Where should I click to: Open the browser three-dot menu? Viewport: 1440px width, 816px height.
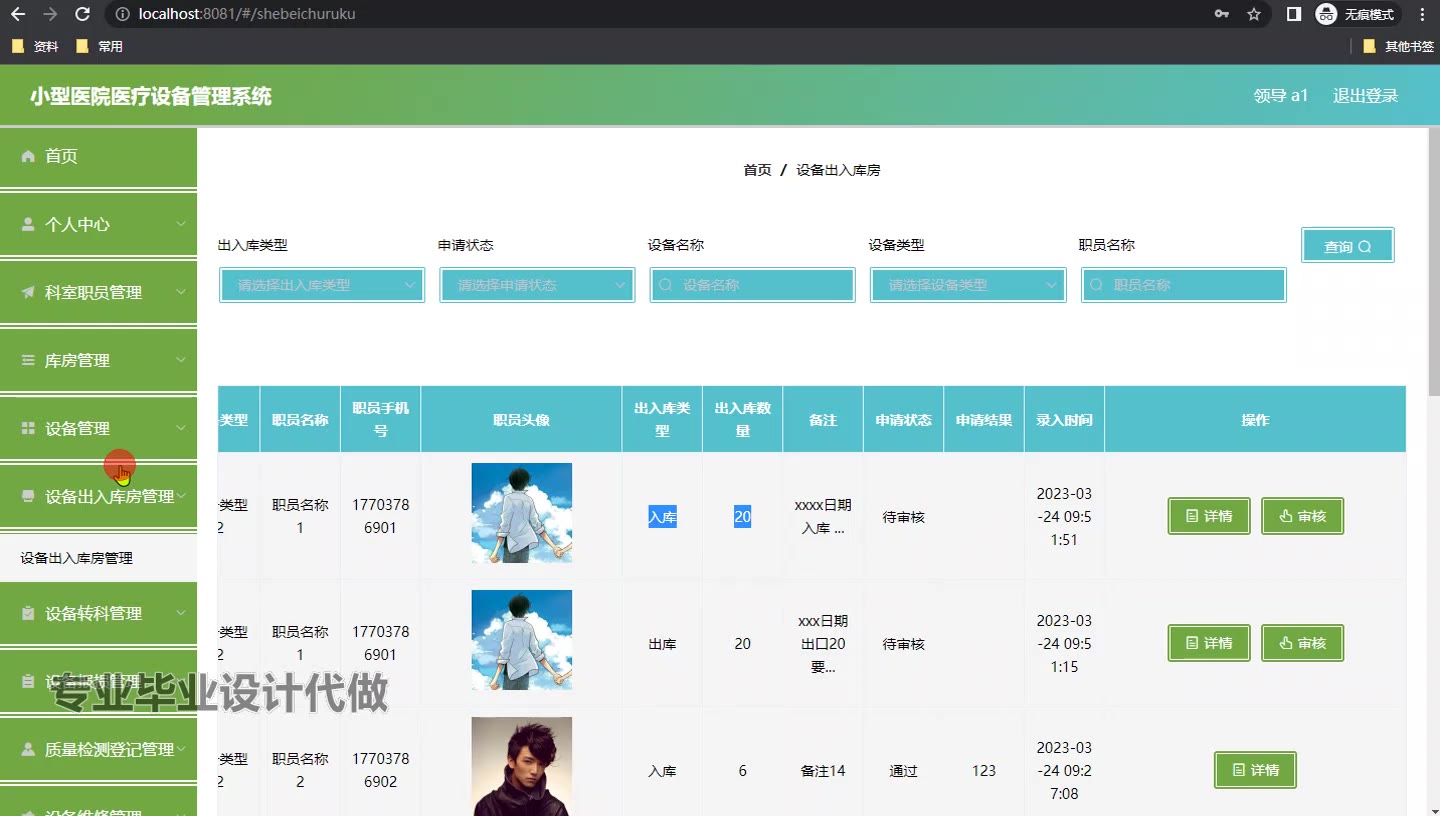pos(1422,14)
